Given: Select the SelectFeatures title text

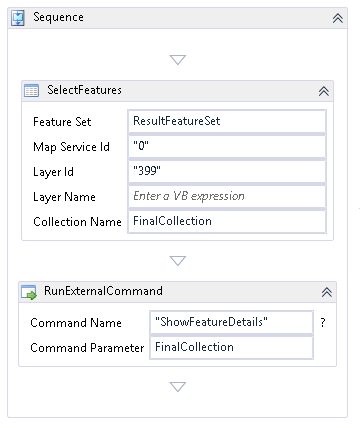Looking at the screenshot, I should 84,90.
